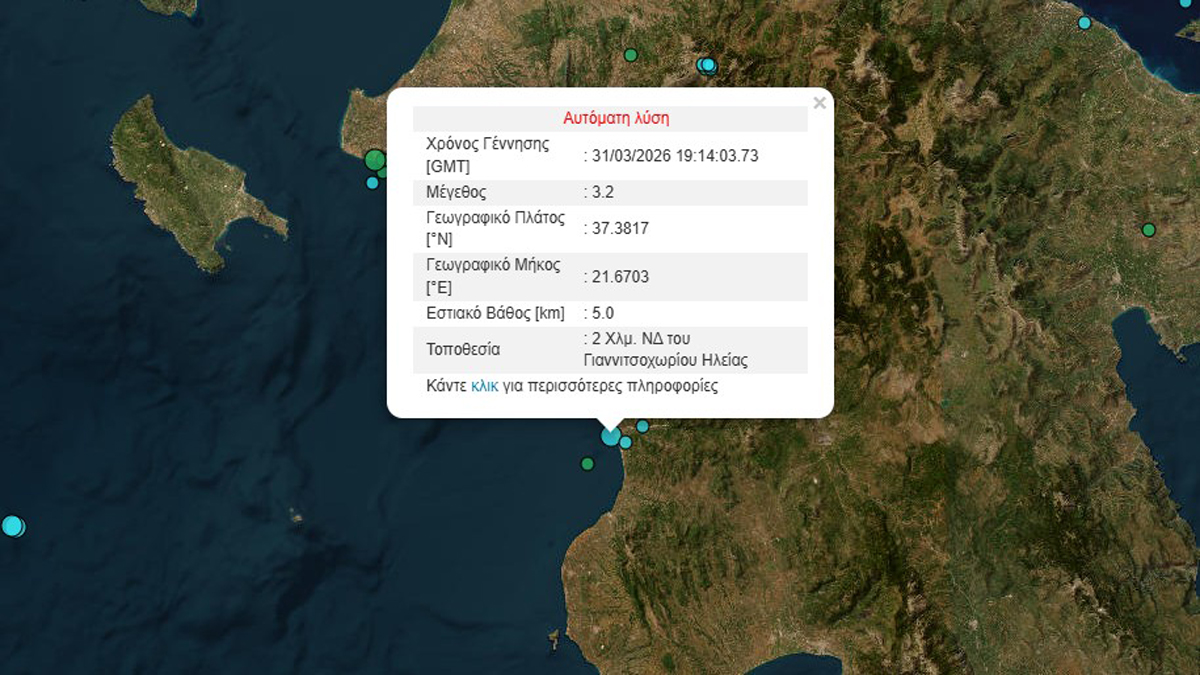This screenshot has width=1200, height=675.
Task: Click the green quake dot southwest of the coast cluster
Action: 587,463
